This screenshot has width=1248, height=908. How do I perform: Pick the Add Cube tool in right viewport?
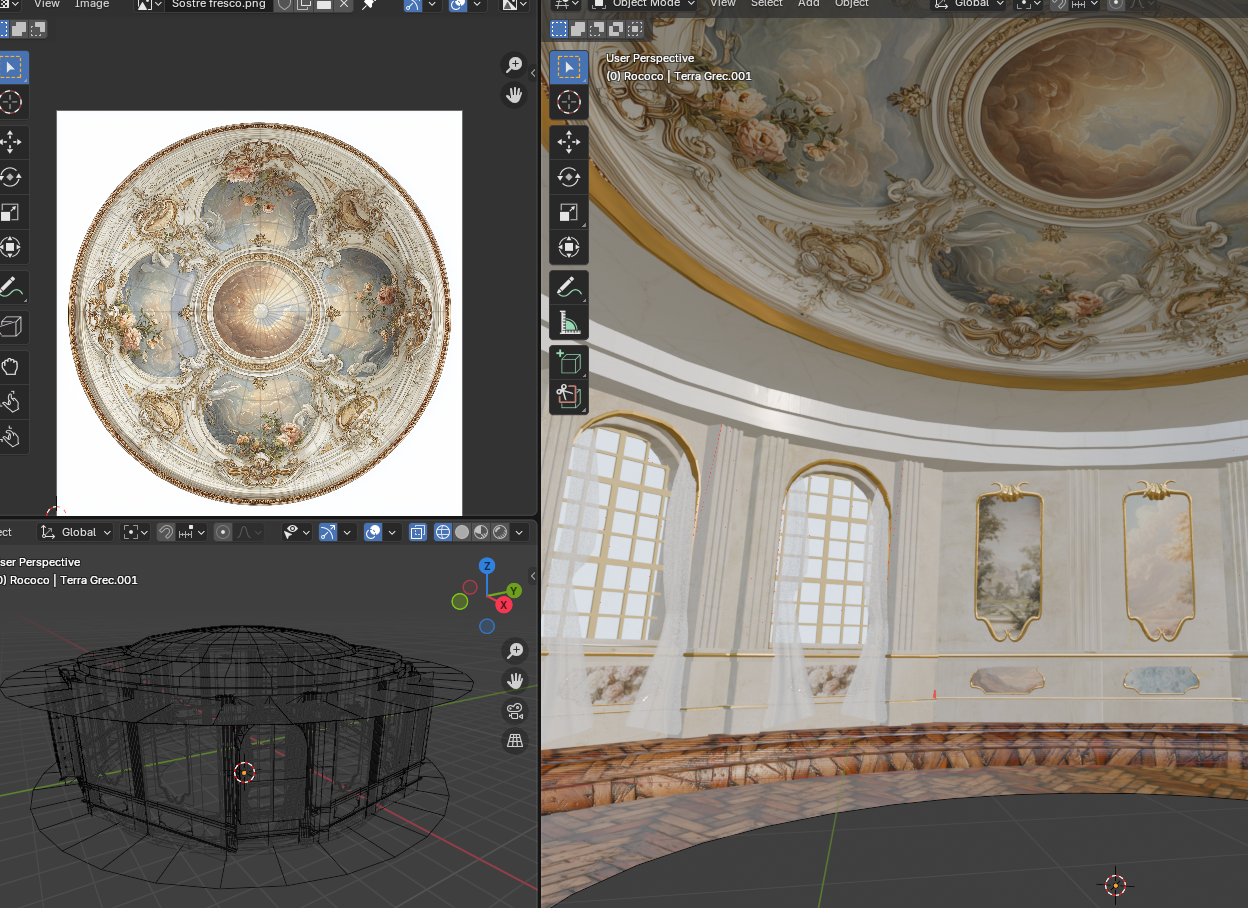tap(568, 362)
